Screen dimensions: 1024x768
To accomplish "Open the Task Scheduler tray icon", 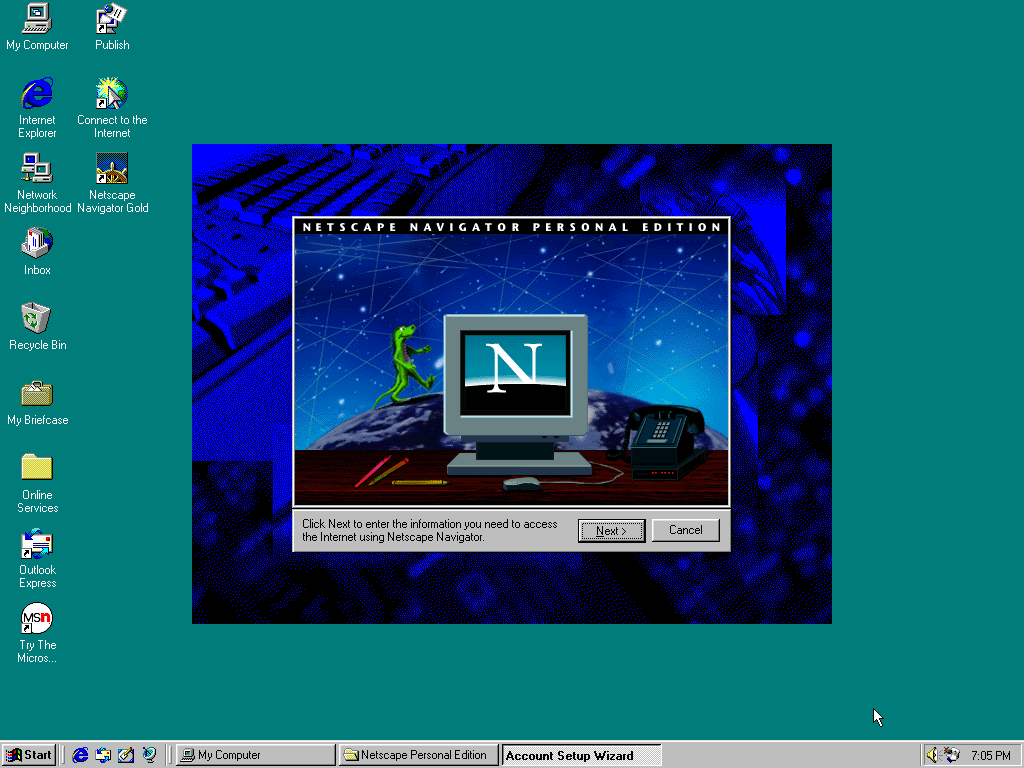I will click(952, 755).
